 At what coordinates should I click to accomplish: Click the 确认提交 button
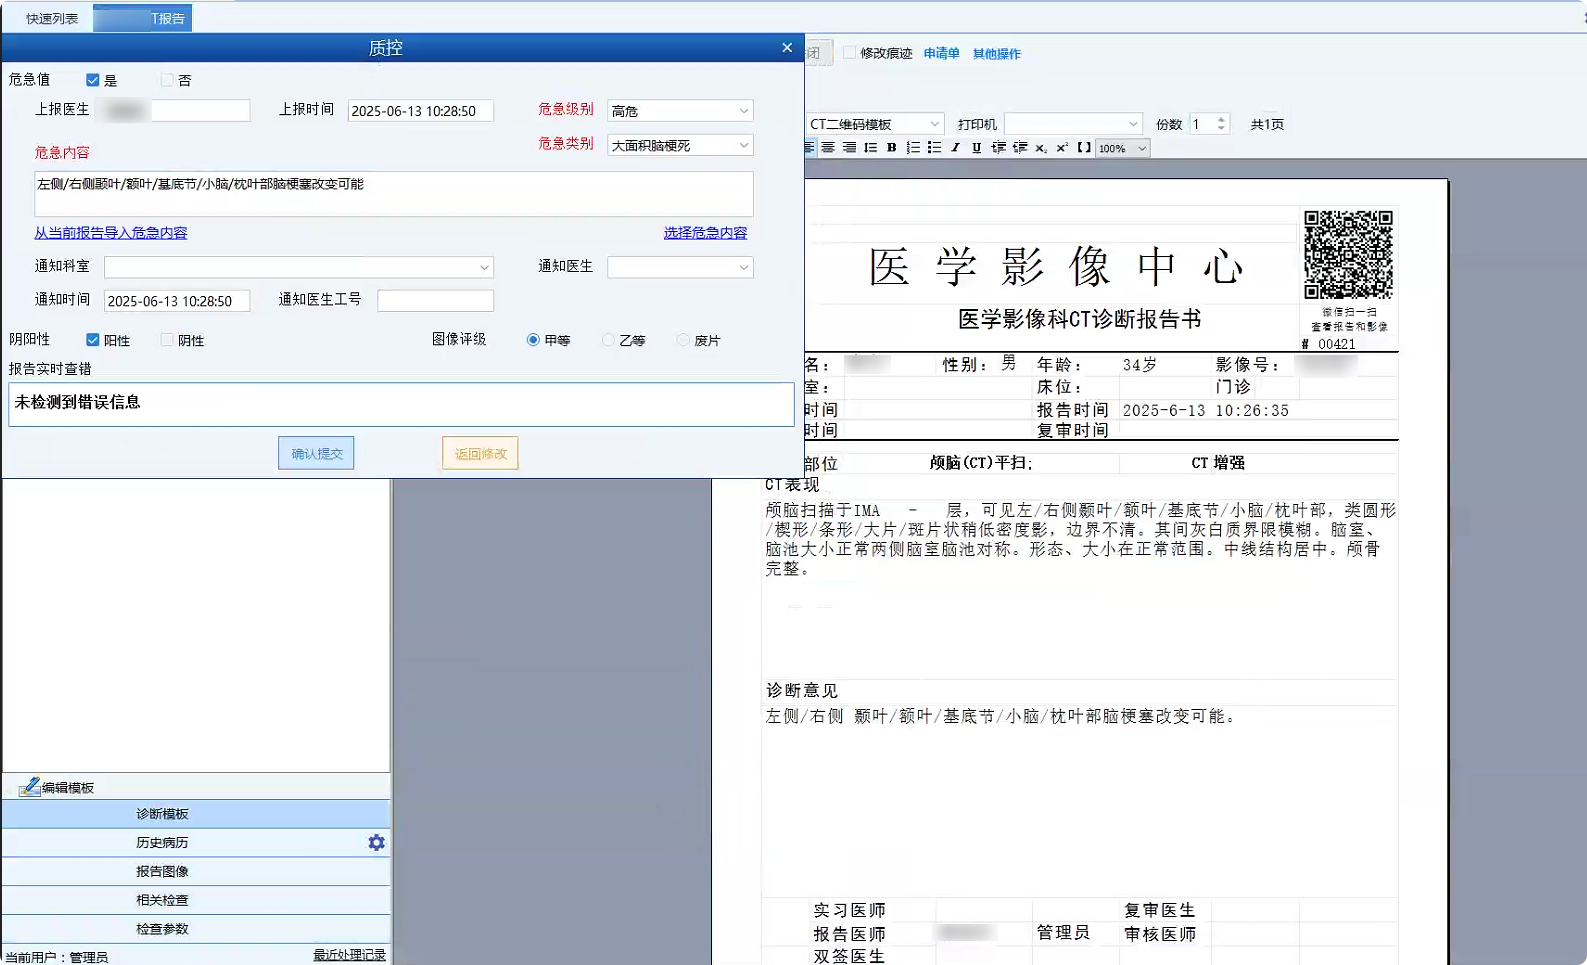point(316,454)
